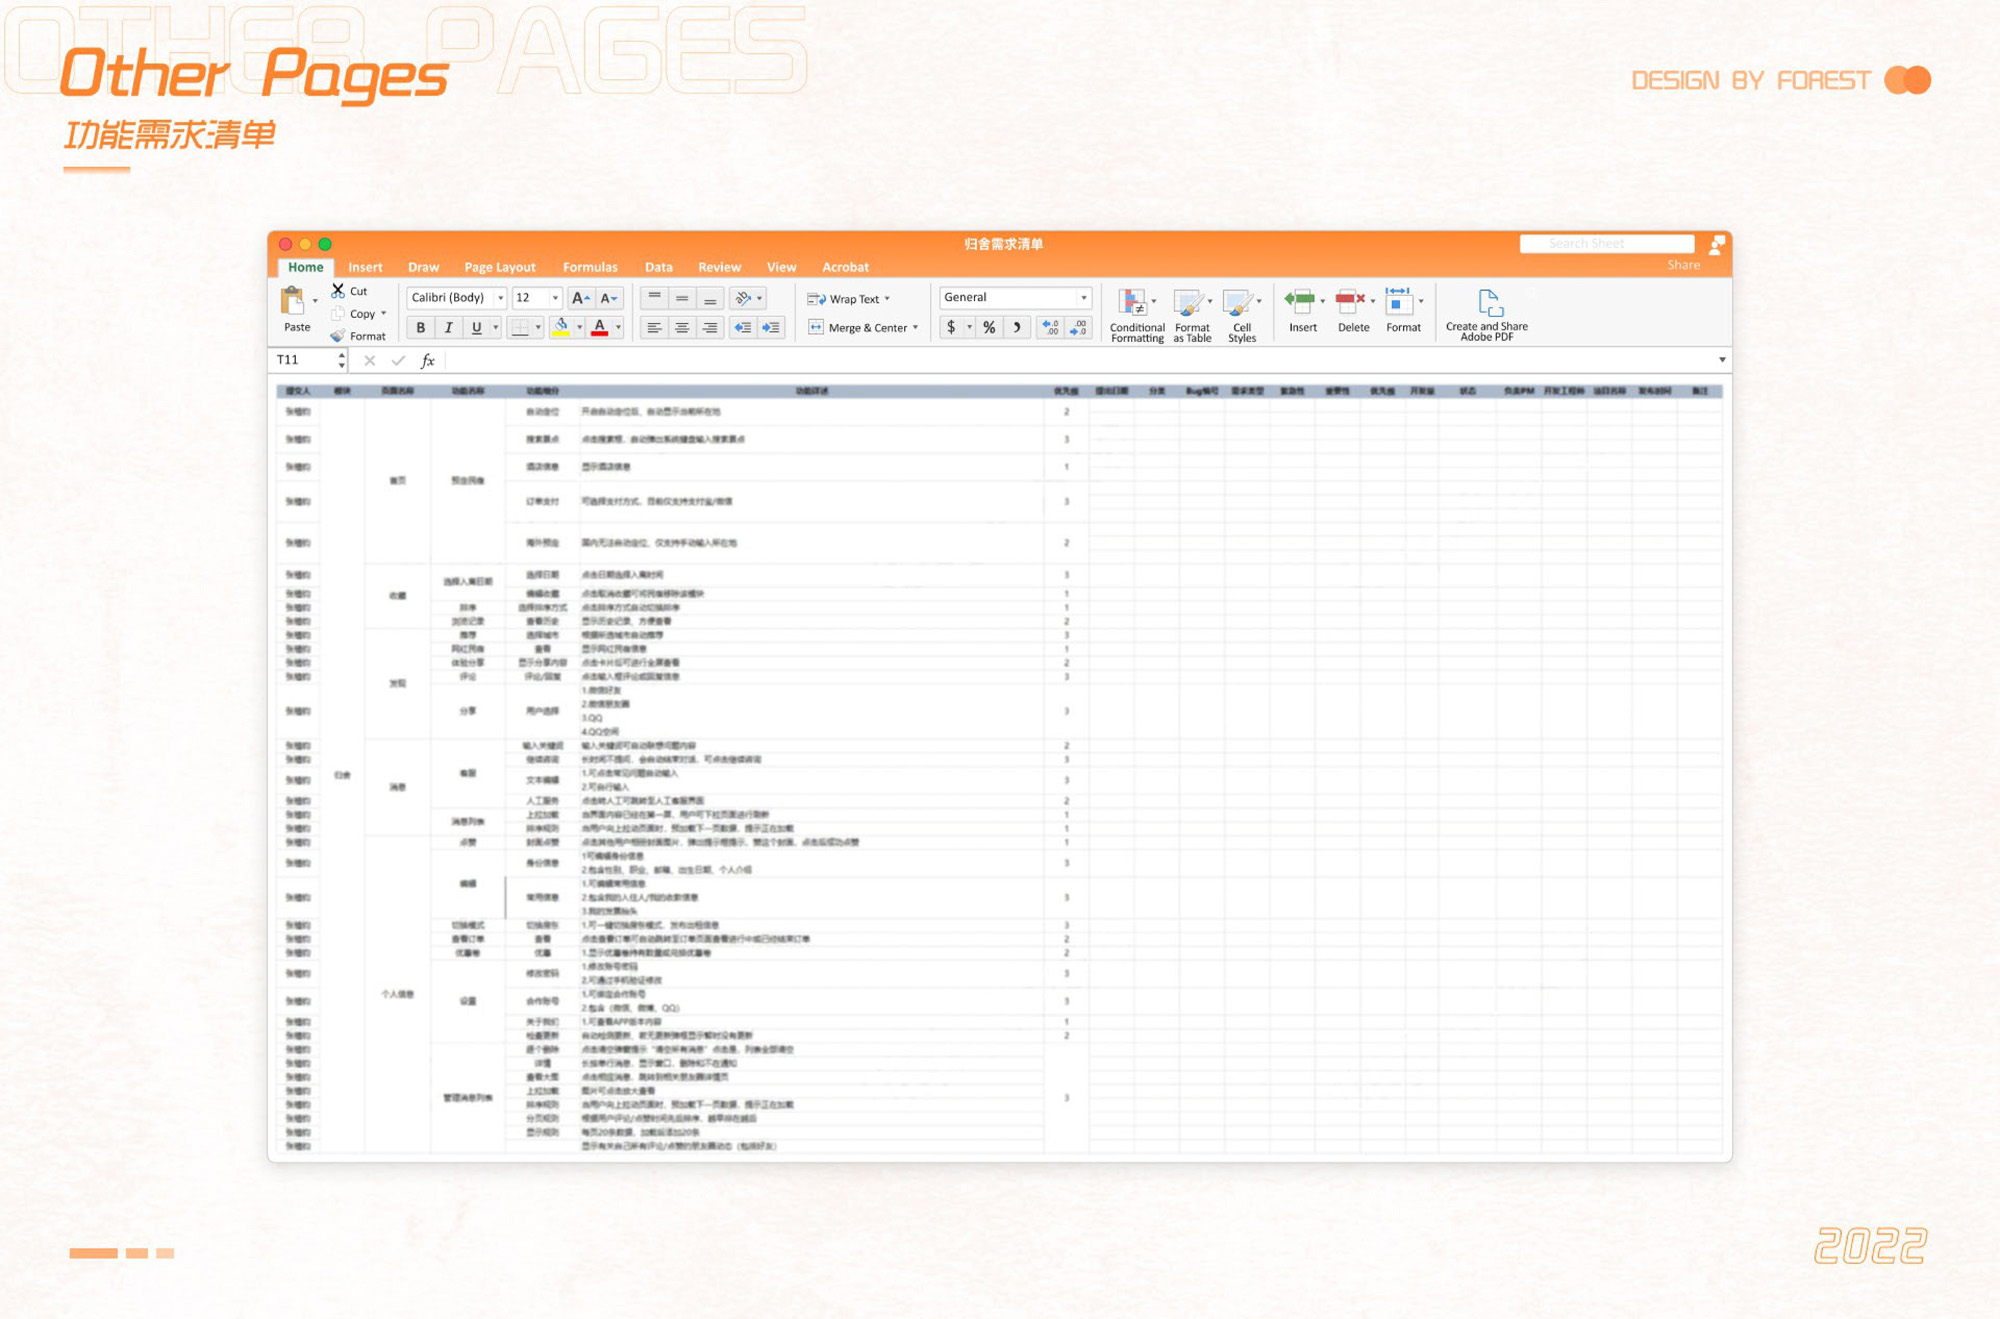
Task: Click the Insert function fx icon
Action: click(428, 360)
